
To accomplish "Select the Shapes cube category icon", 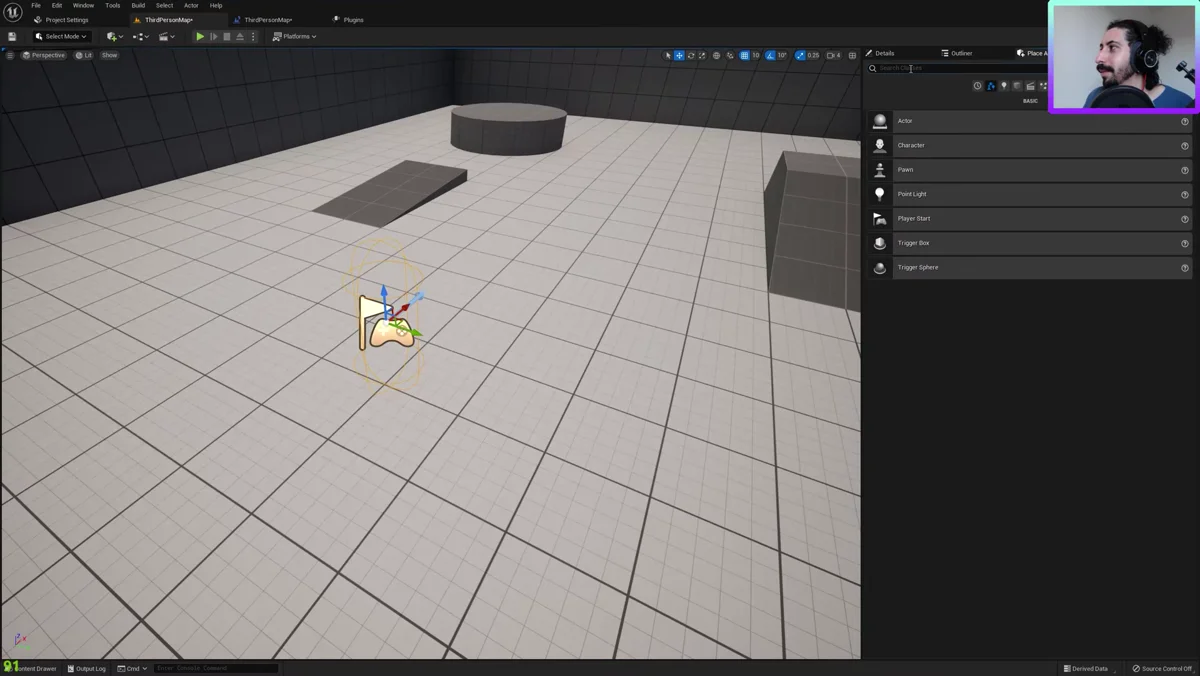I will (x=1017, y=86).
